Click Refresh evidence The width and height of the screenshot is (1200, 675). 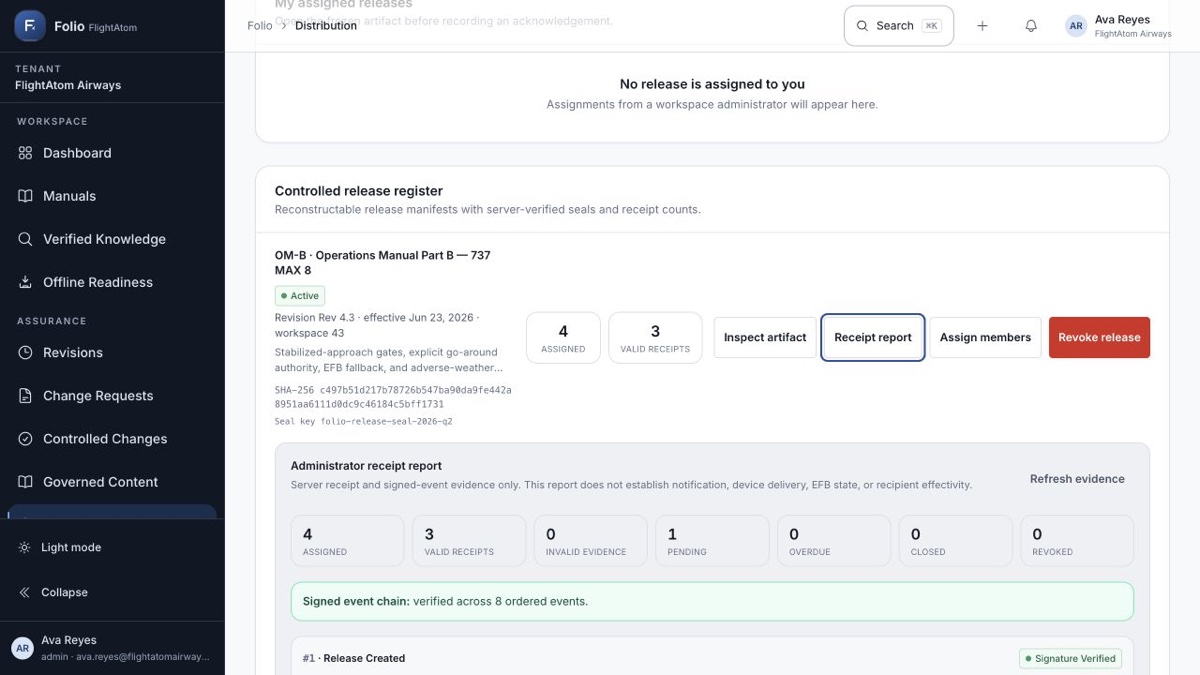1077,479
